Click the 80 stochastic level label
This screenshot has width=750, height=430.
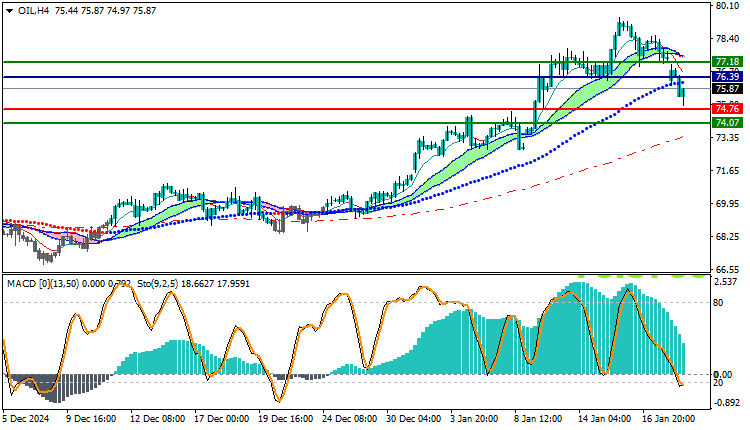coord(718,303)
